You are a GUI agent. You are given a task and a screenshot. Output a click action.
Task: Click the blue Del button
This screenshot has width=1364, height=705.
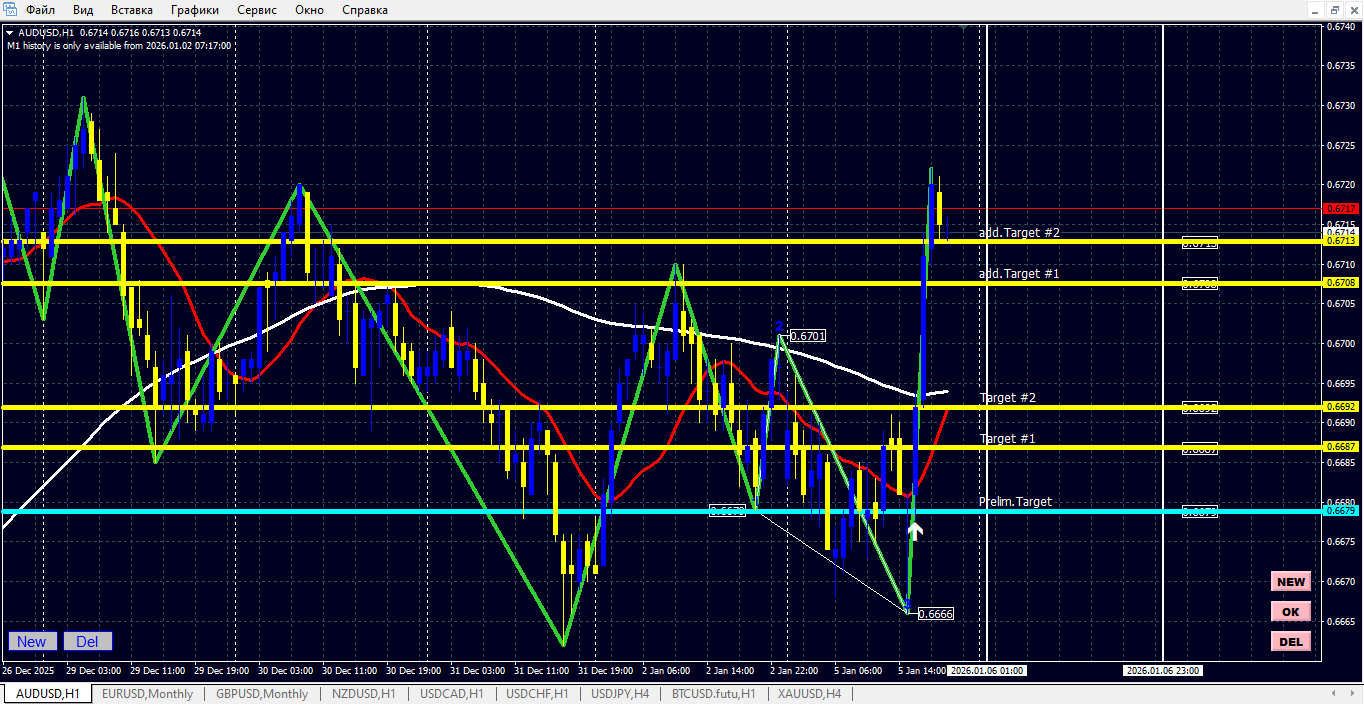[88, 642]
